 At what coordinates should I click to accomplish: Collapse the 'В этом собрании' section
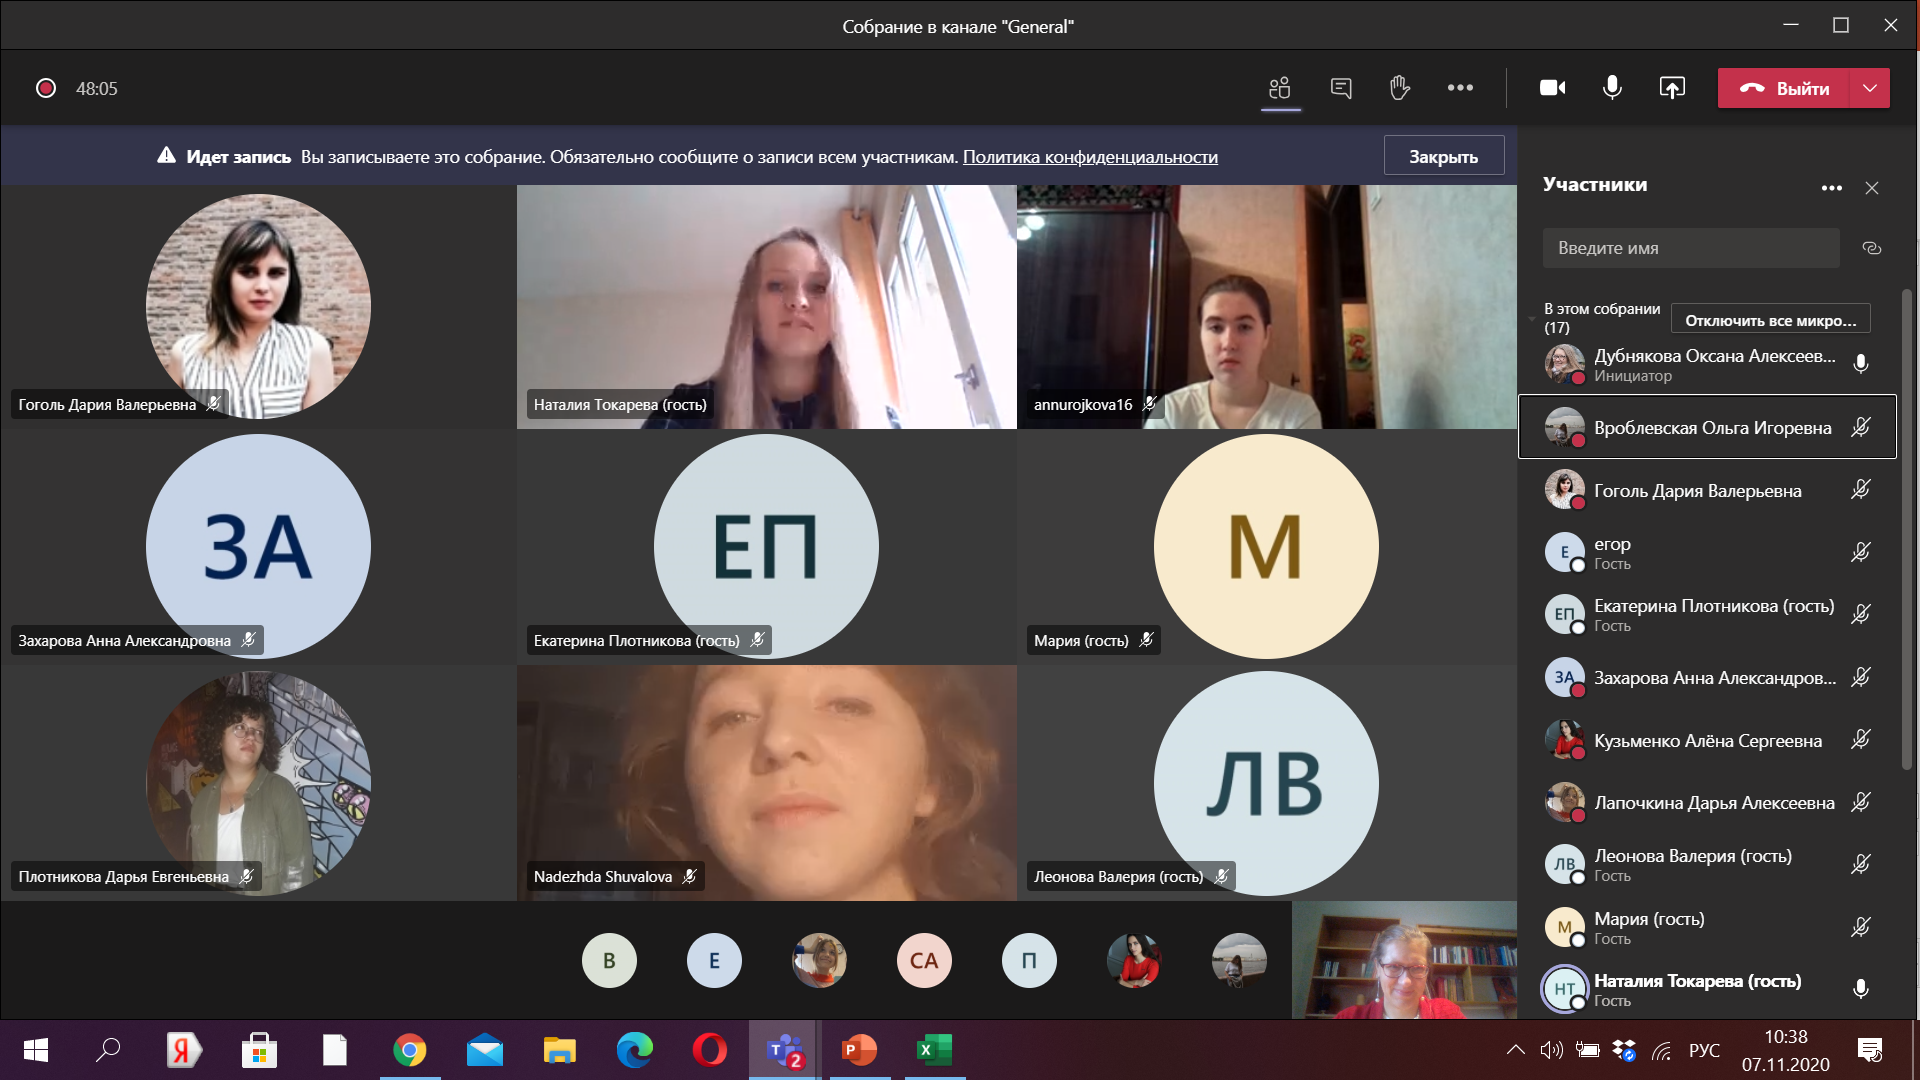click(x=1532, y=319)
